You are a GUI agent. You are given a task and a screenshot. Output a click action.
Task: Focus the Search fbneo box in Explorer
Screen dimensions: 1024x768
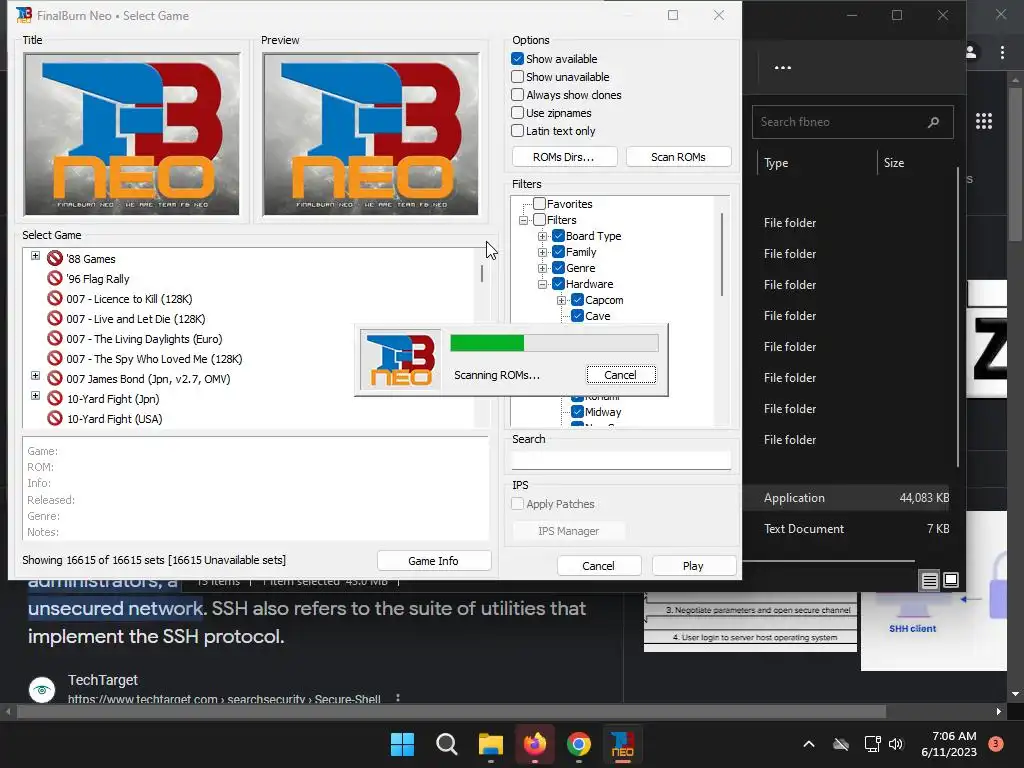tap(852, 122)
